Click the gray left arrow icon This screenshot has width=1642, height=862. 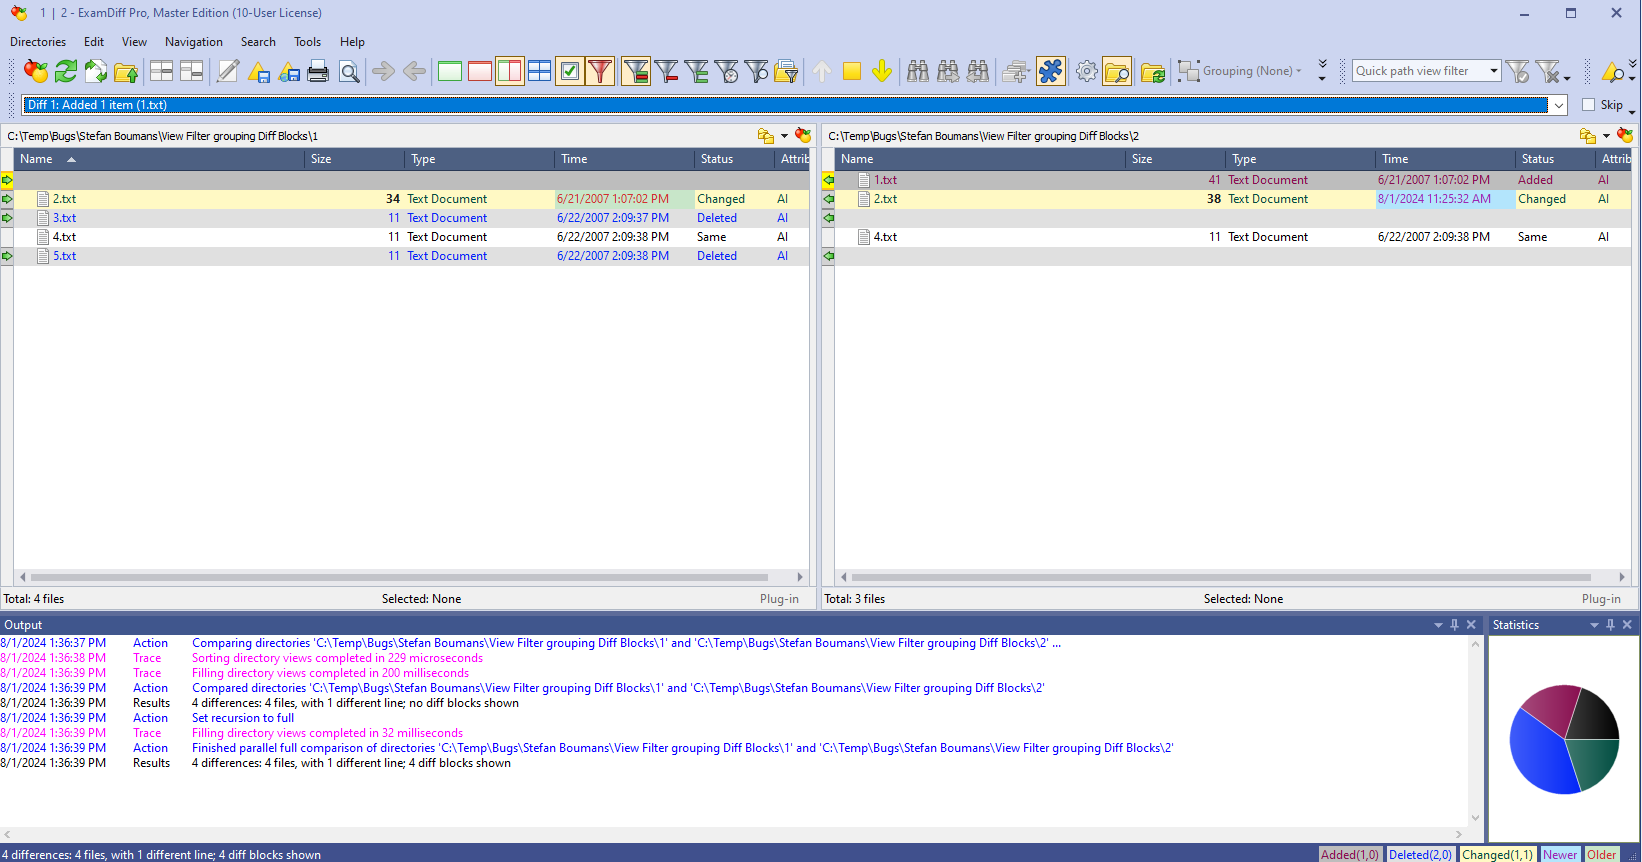pos(414,71)
